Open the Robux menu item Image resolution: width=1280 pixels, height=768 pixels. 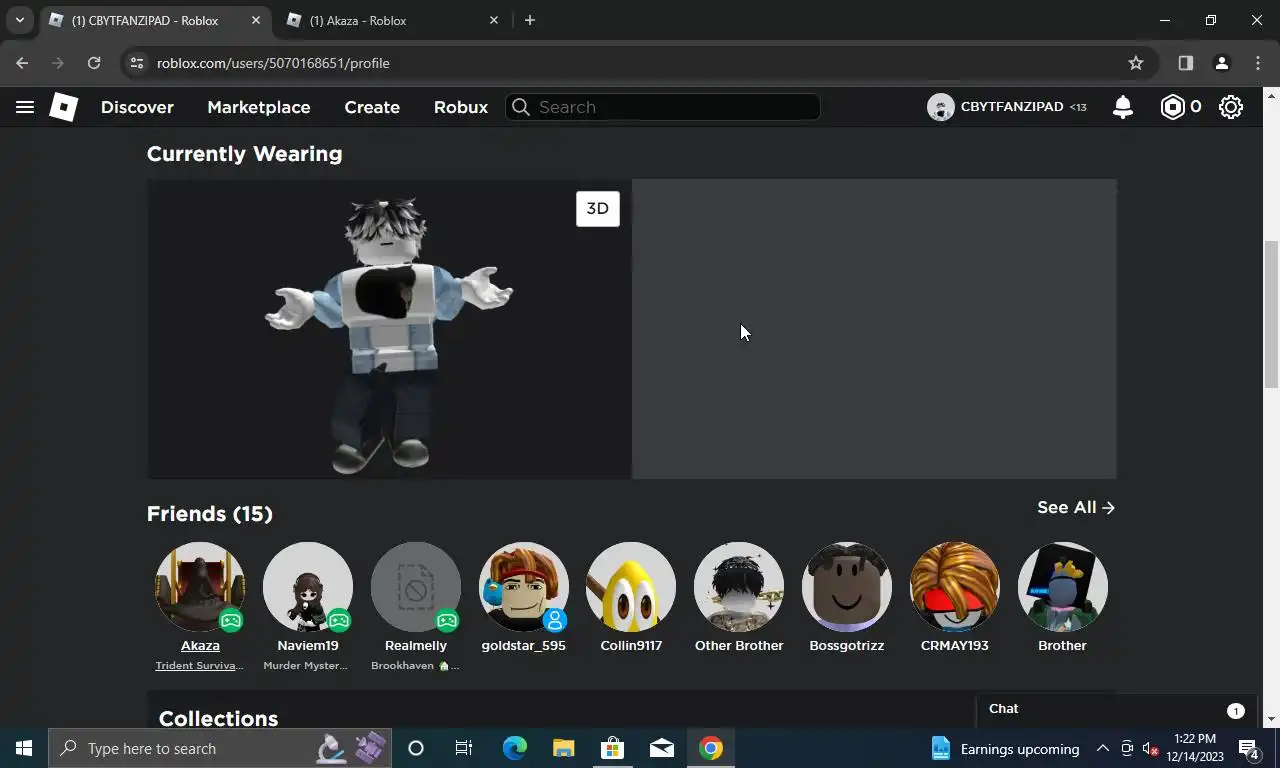coord(461,107)
